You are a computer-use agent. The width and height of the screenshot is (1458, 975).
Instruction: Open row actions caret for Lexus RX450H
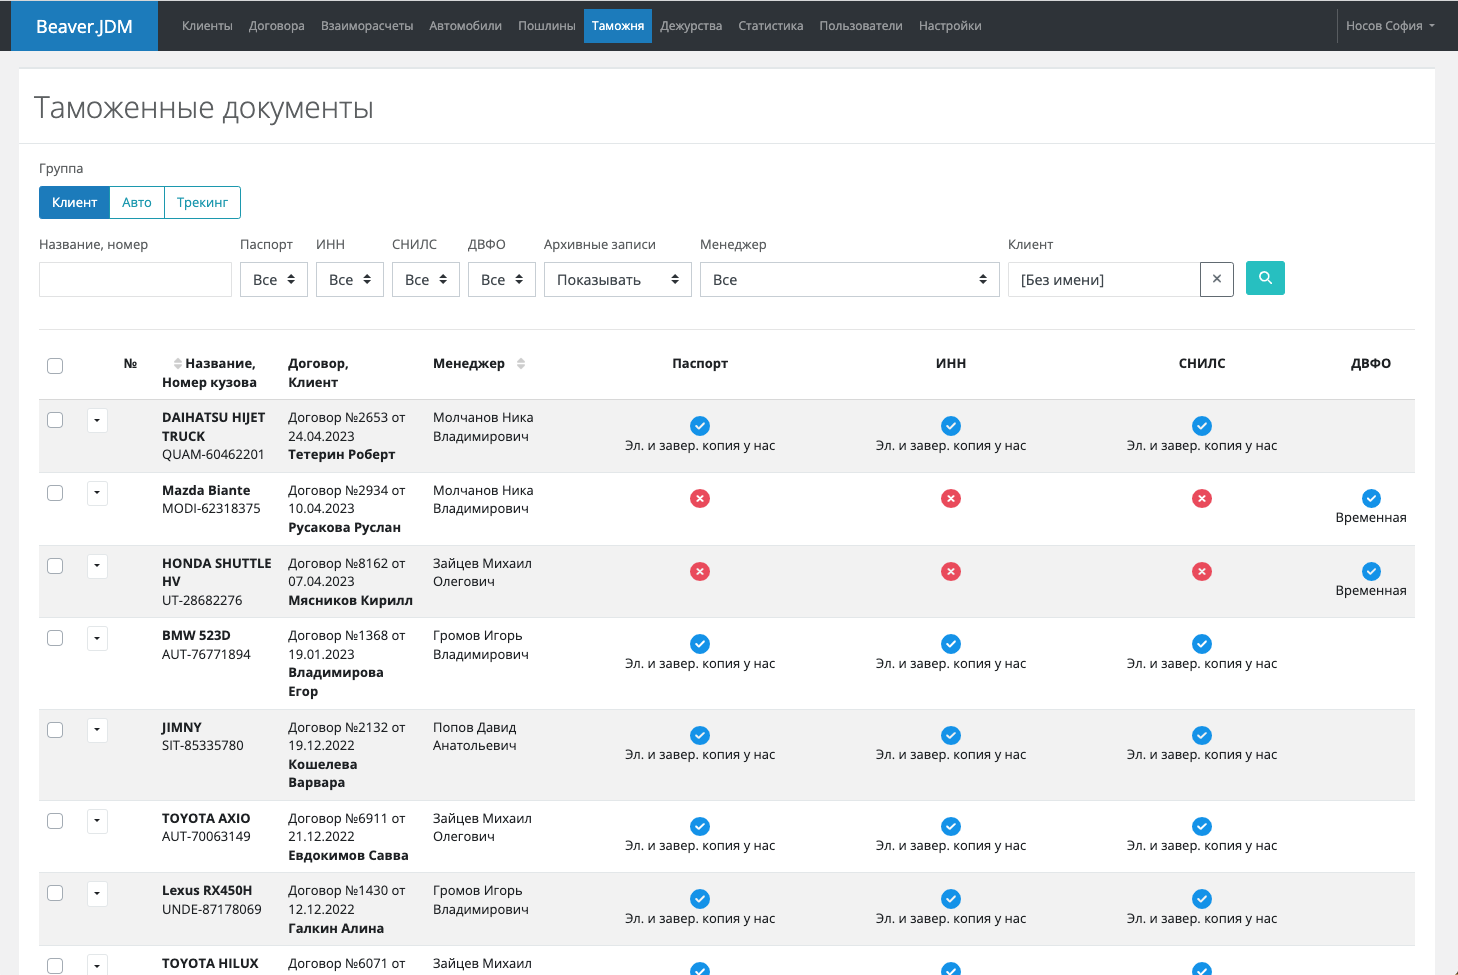pyautogui.click(x=97, y=894)
